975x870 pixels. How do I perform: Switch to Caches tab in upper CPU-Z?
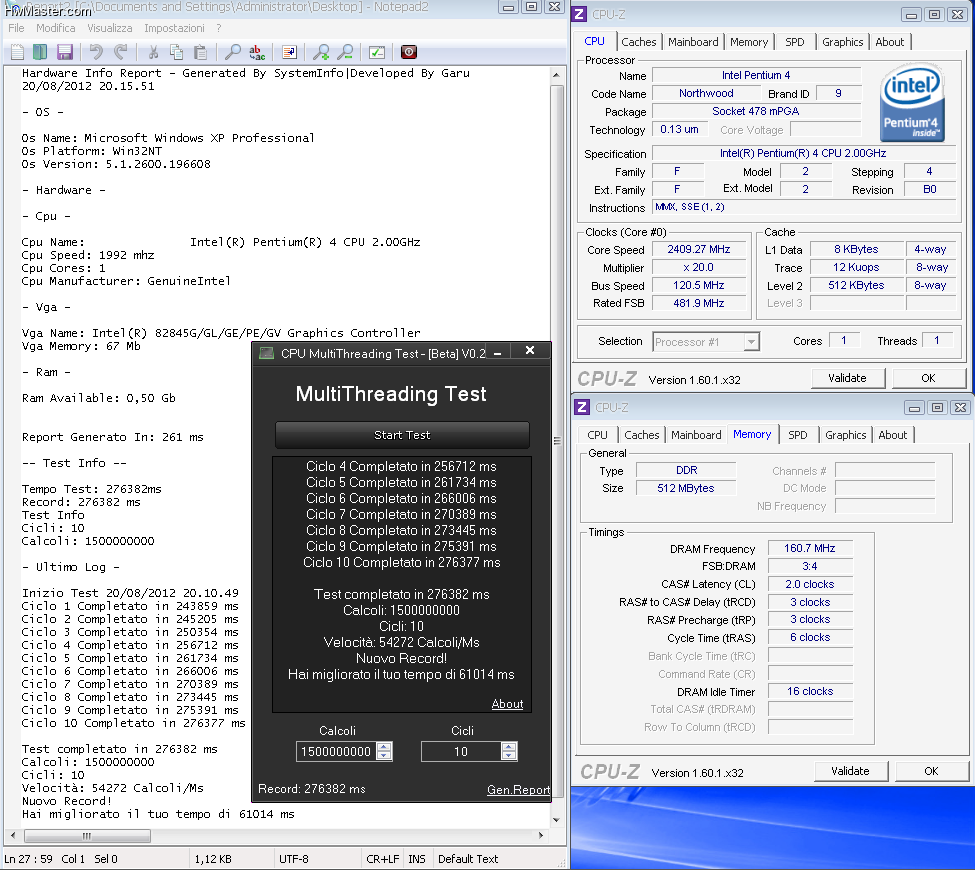639,42
